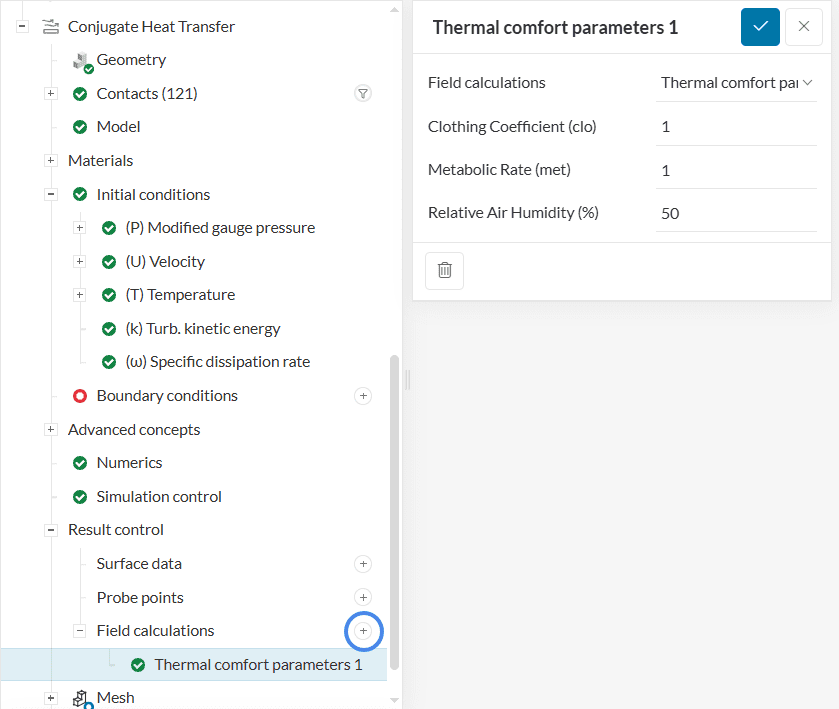Select Thermal comfort parameters 1 item
The height and width of the screenshot is (709, 839).
click(x=258, y=665)
